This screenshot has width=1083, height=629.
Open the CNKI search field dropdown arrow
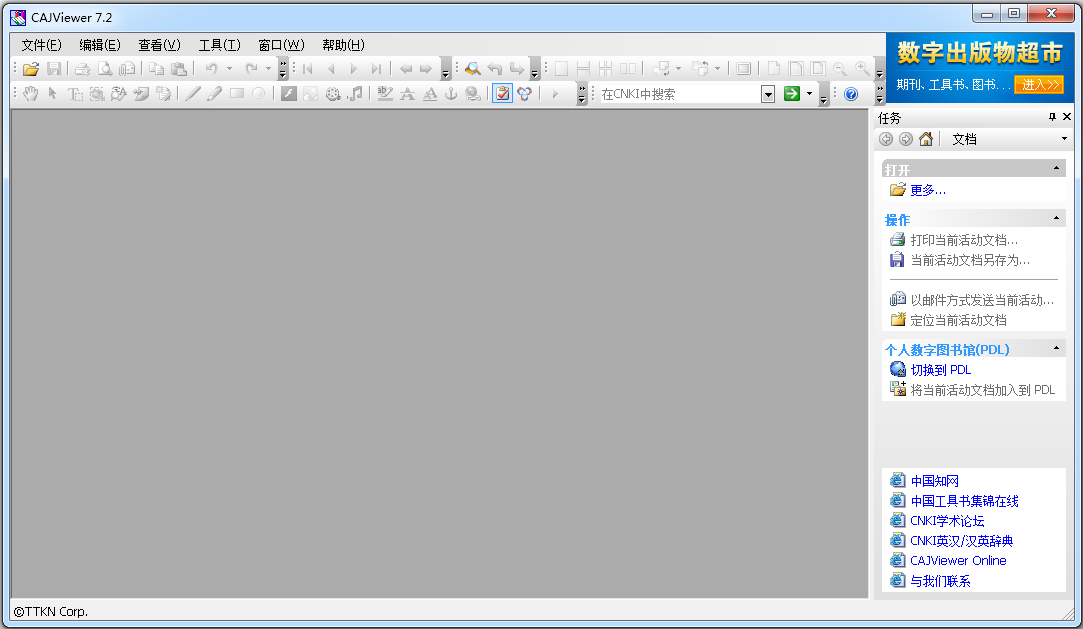tap(767, 93)
